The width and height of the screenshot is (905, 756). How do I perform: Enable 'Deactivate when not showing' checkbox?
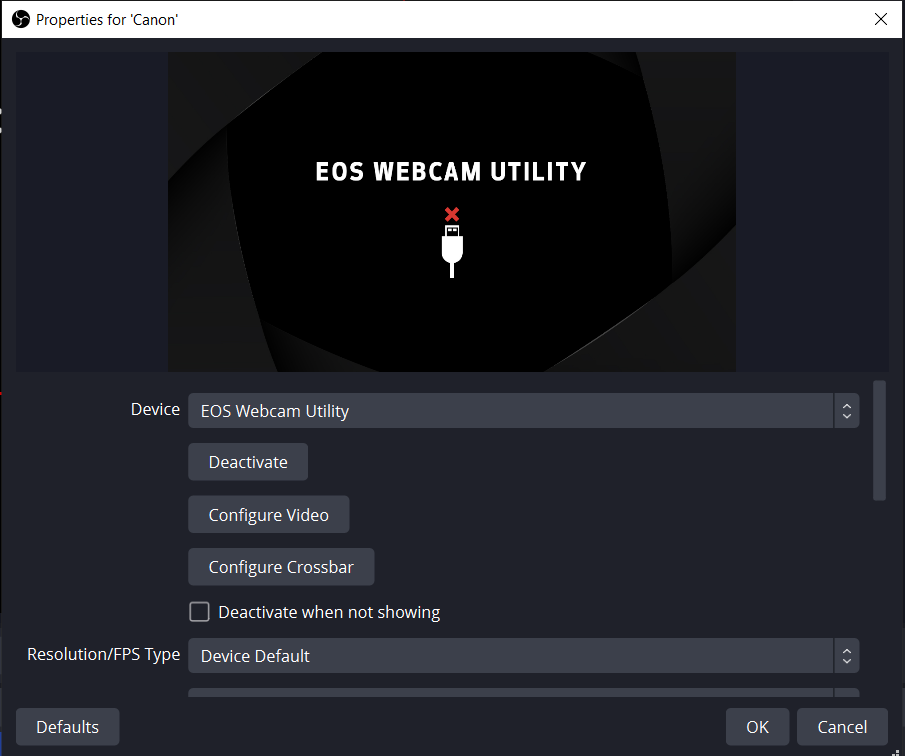(x=200, y=612)
